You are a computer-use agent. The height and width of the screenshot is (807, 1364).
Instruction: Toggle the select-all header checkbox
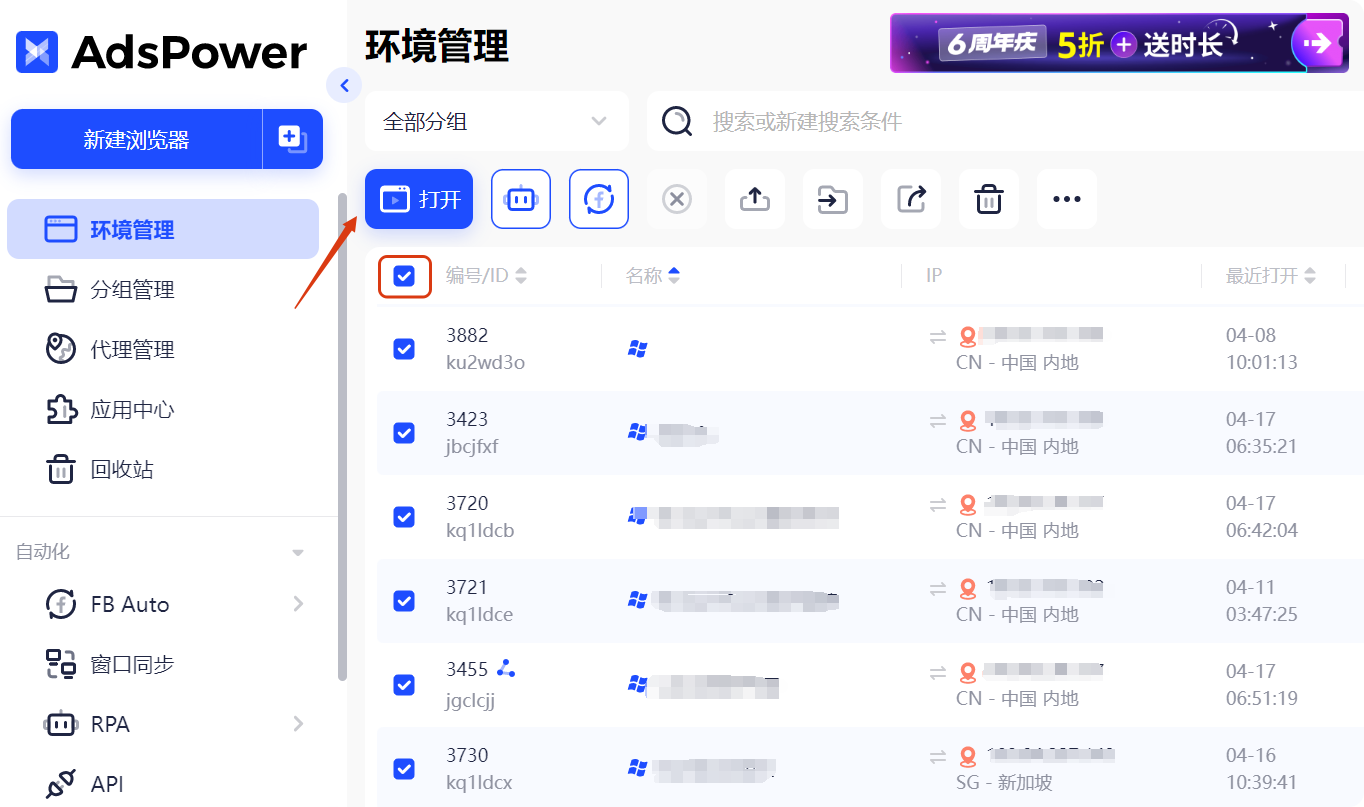pyautogui.click(x=404, y=276)
